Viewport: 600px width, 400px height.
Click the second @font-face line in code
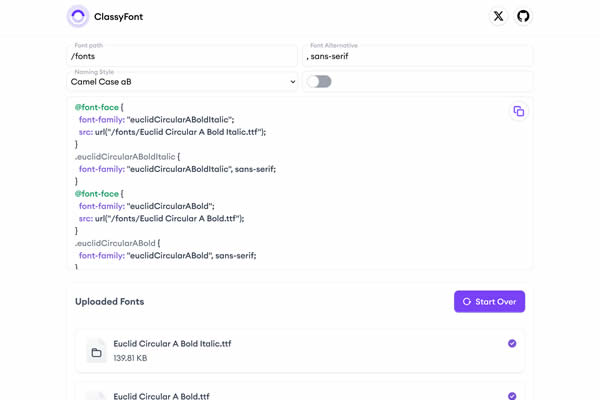(x=99, y=194)
